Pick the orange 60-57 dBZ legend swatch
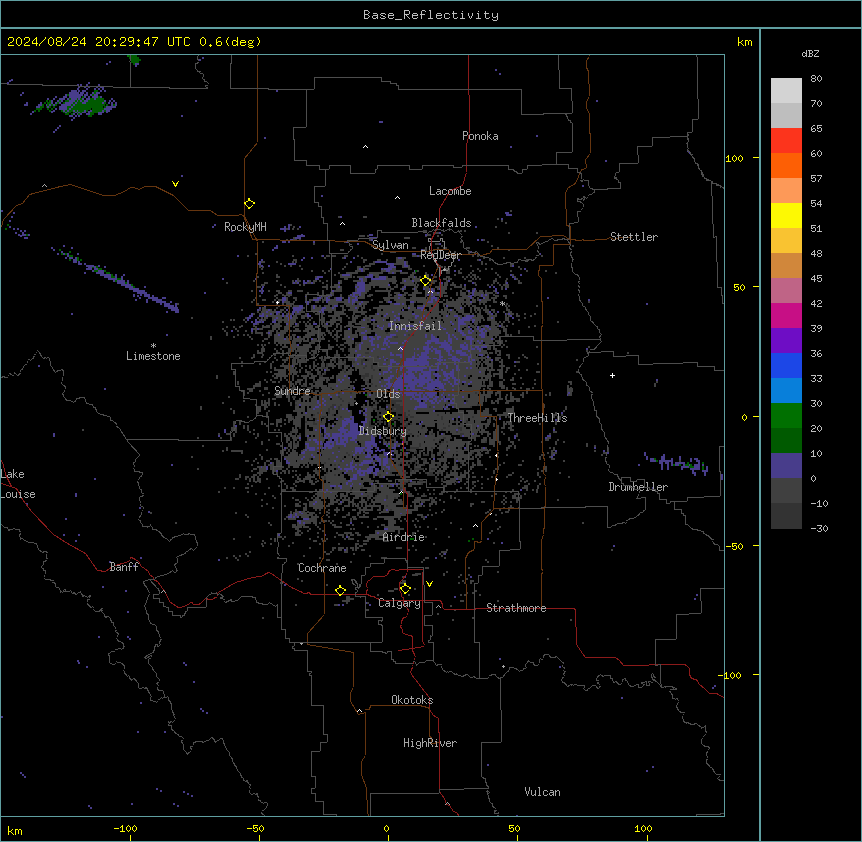 coord(786,165)
